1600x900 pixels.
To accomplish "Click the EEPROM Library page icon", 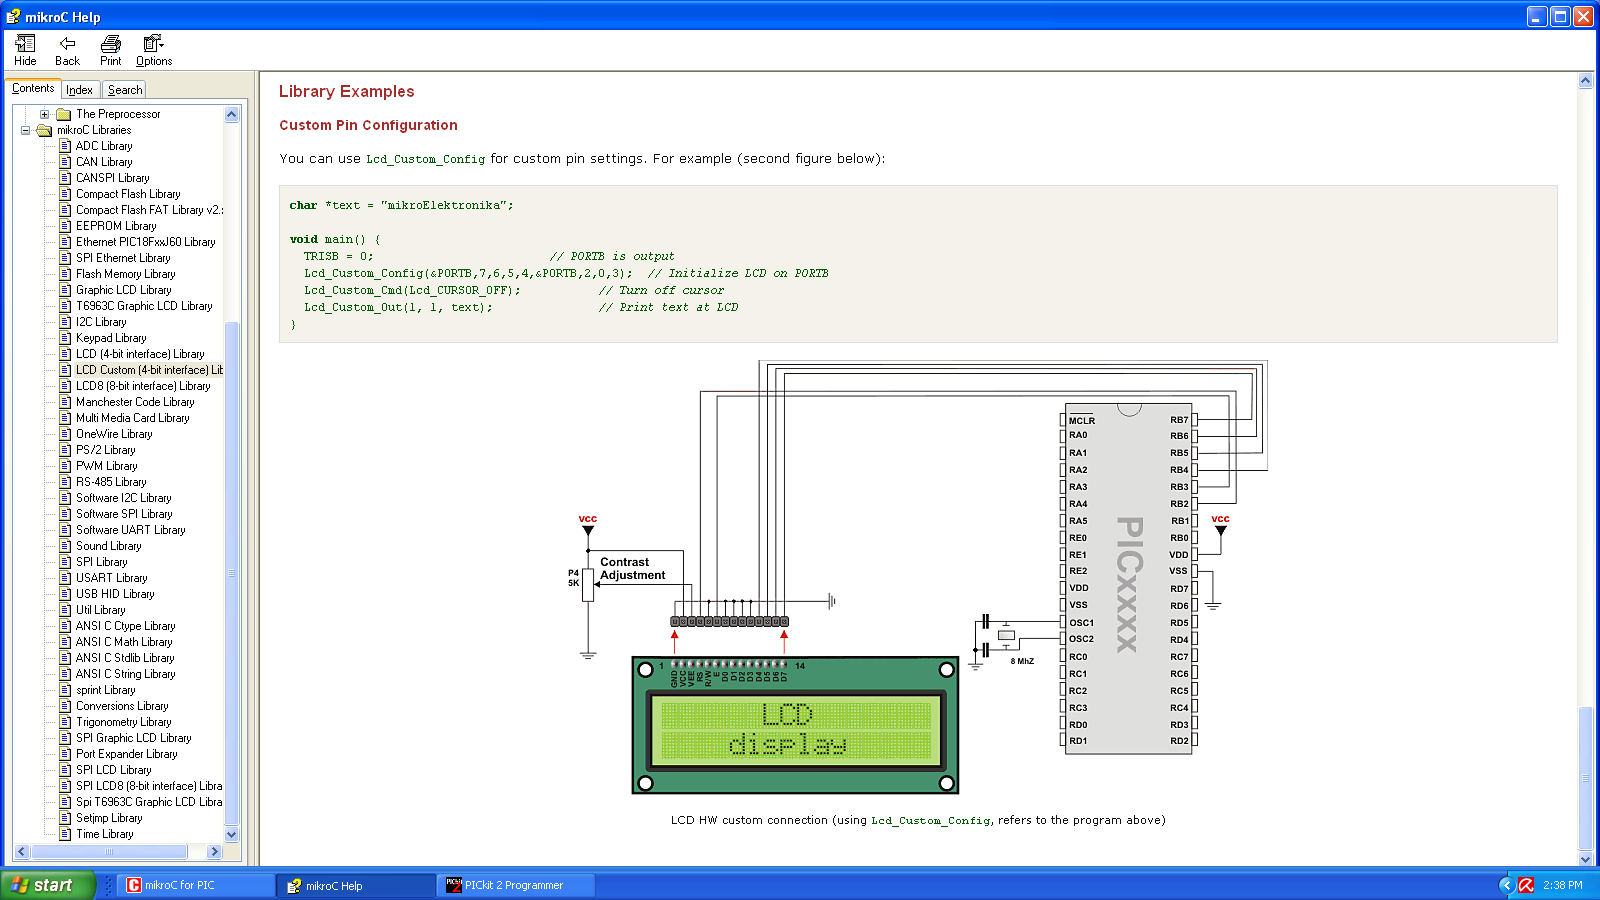I will (x=65, y=226).
